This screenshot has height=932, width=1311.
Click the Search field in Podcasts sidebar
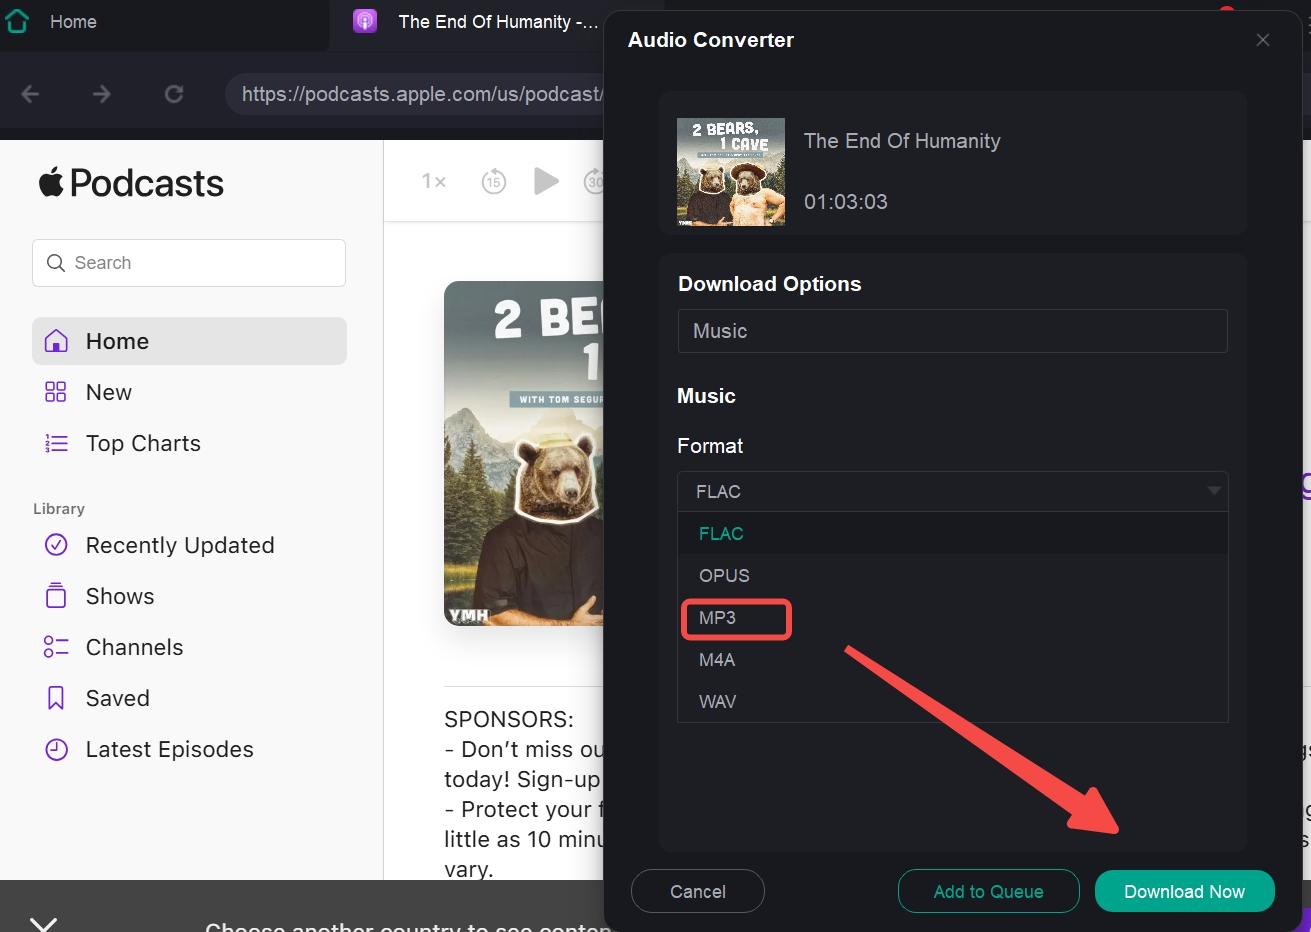pyautogui.click(x=189, y=263)
